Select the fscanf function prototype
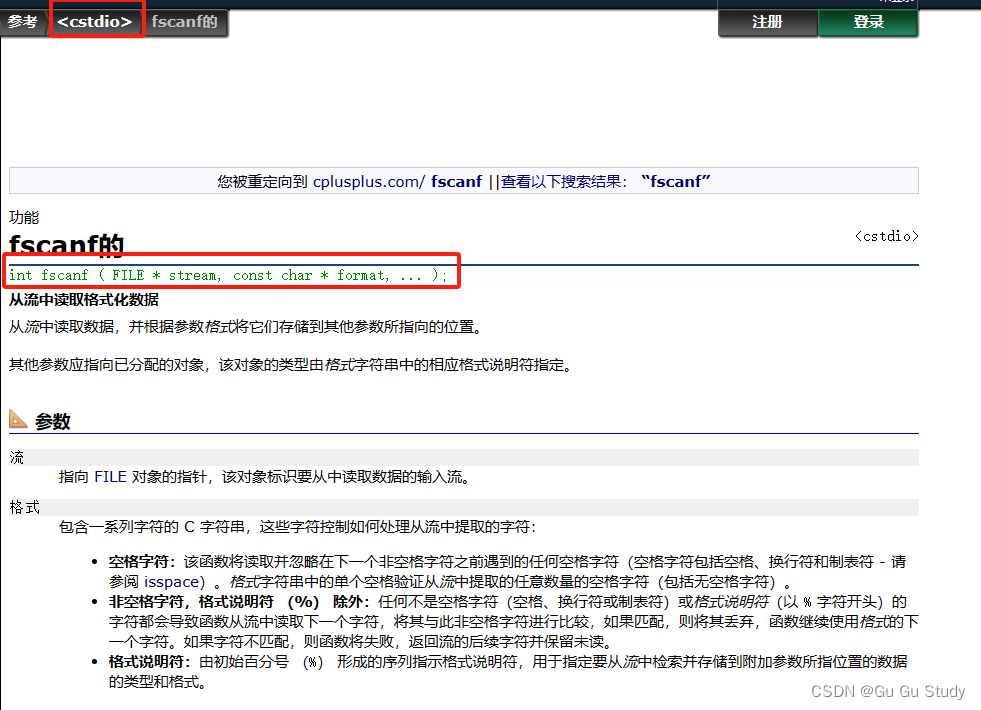 (x=228, y=274)
